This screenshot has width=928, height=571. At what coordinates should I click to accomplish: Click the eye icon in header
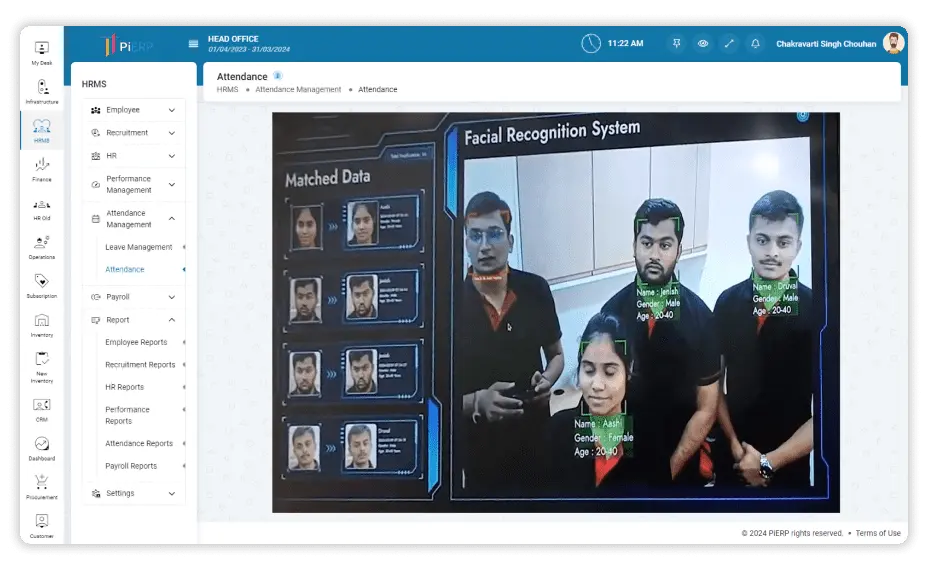703,43
